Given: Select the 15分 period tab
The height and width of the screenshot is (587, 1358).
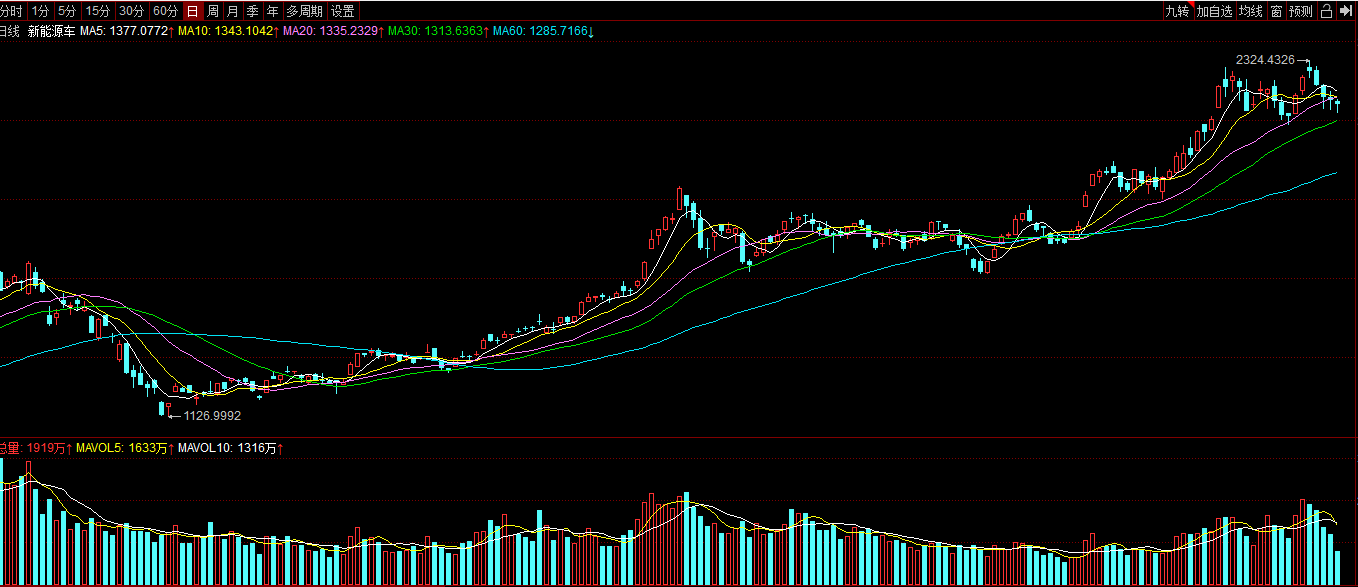Looking at the screenshot, I should [x=98, y=11].
